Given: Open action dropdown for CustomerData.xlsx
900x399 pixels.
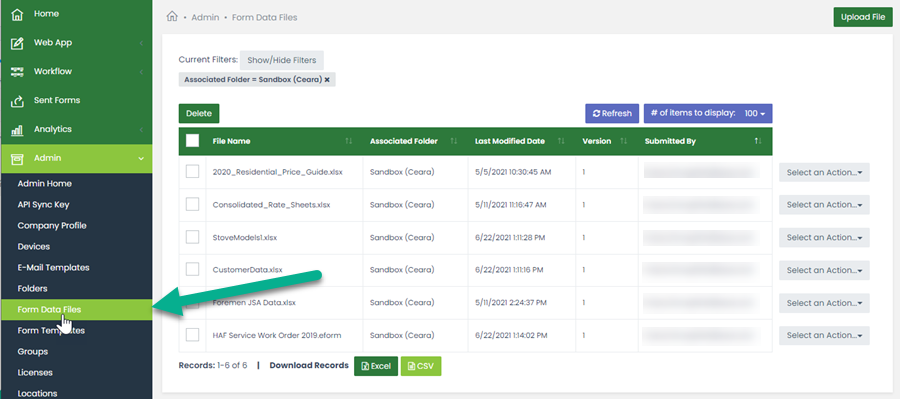Looking at the screenshot, I should coord(824,270).
